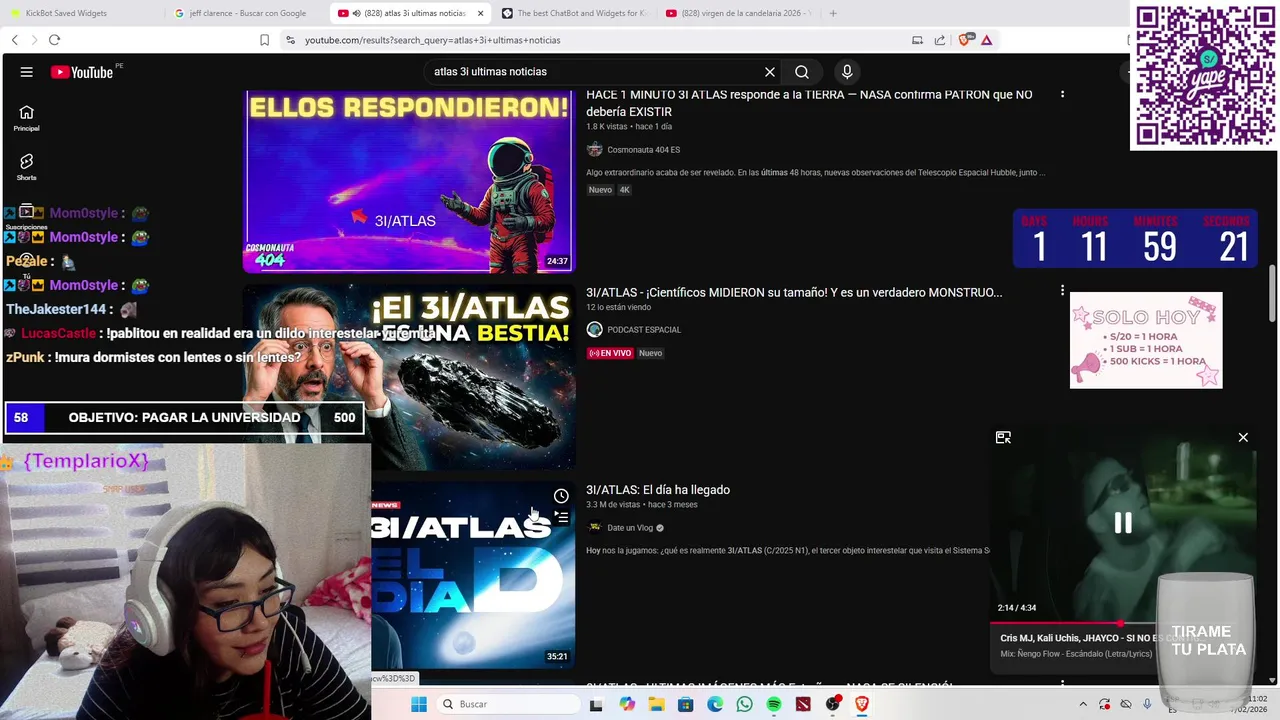Open the Date un Vlog channel name
Screen dimensions: 1280x720
click(630, 528)
